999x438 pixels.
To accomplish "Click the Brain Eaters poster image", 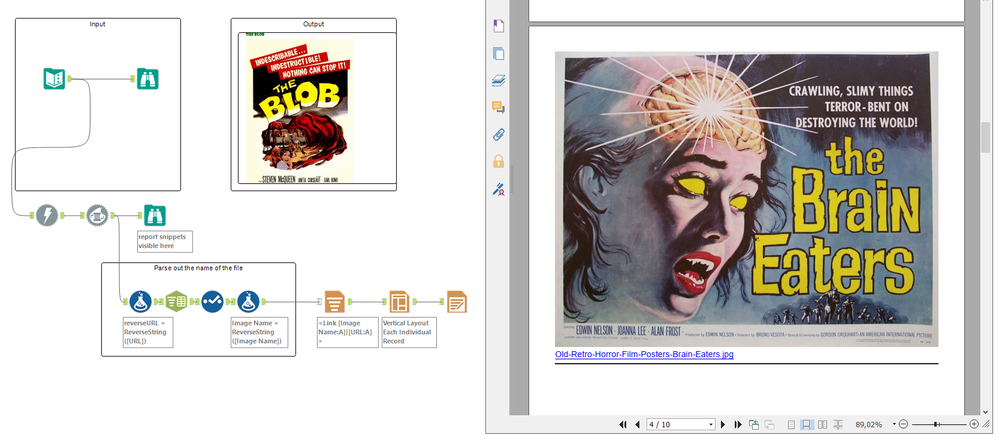I will click(x=746, y=200).
